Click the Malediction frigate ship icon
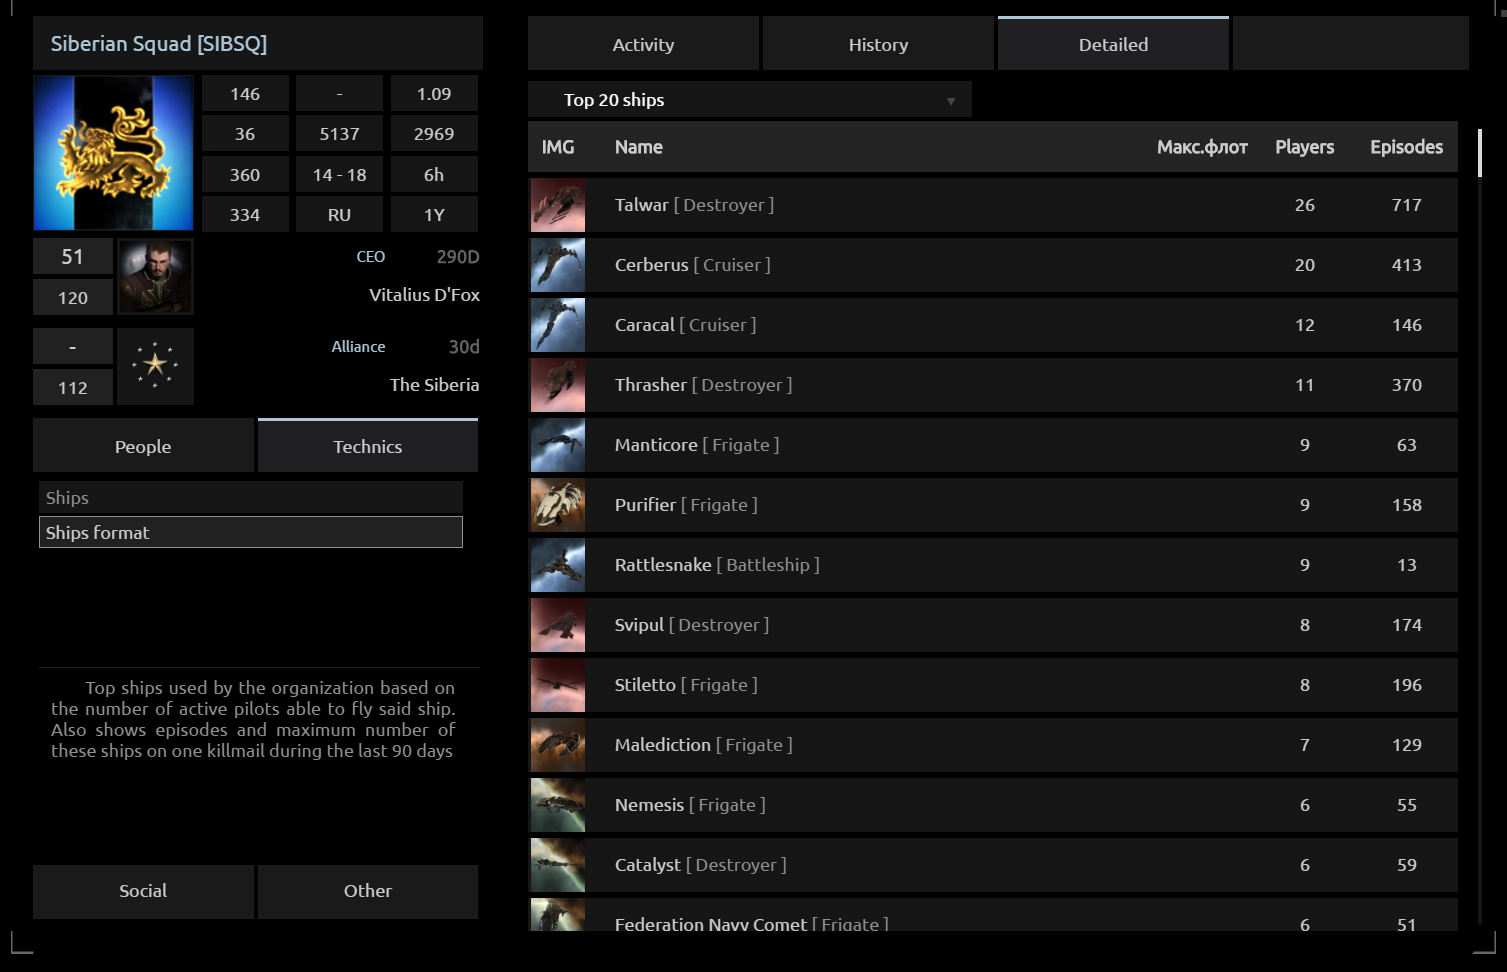 (558, 745)
